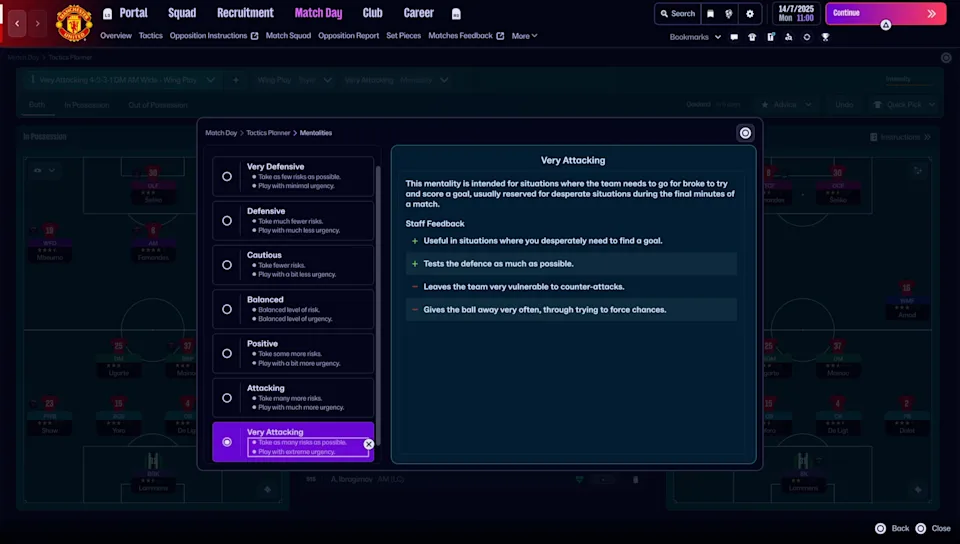The height and width of the screenshot is (544, 960).
Task: Open the Bookmarks dropdown
Action: pos(694,37)
